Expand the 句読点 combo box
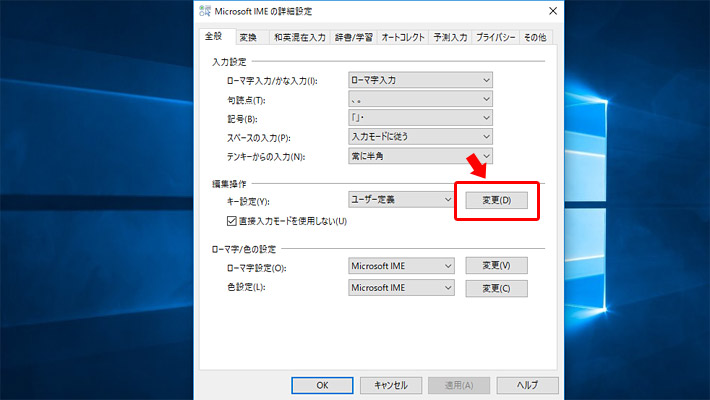Viewport: 710px width, 400px height. click(420, 99)
